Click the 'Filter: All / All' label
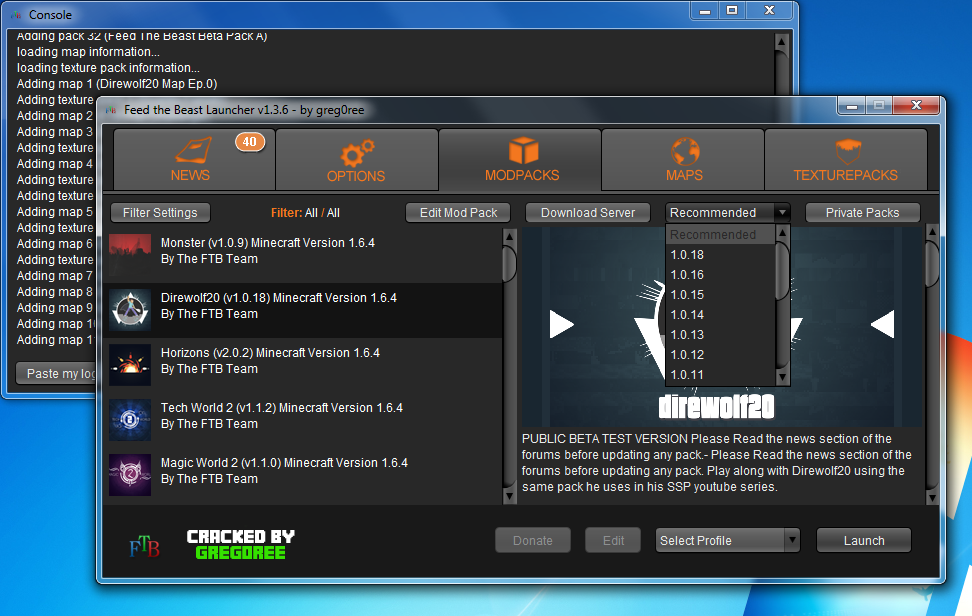Viewport: 972px width, 616px height. 305,213
